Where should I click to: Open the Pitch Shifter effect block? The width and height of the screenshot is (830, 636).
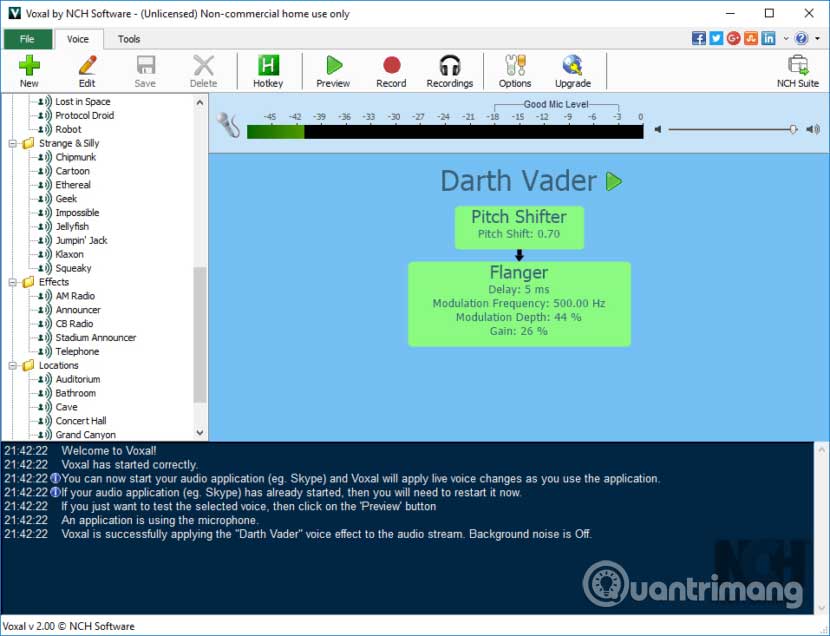click(519, 227)
